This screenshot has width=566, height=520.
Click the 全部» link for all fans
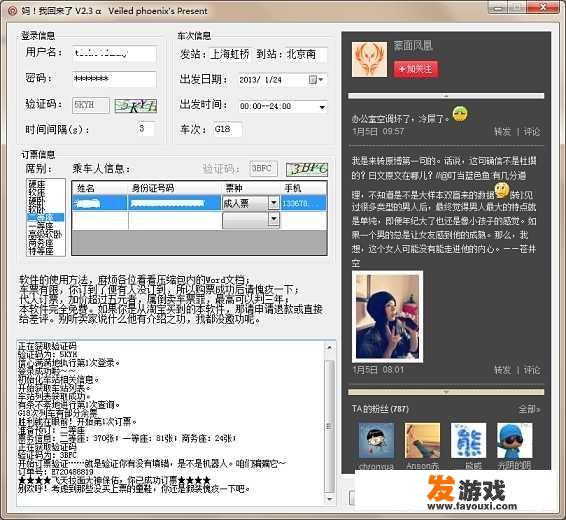530,409
